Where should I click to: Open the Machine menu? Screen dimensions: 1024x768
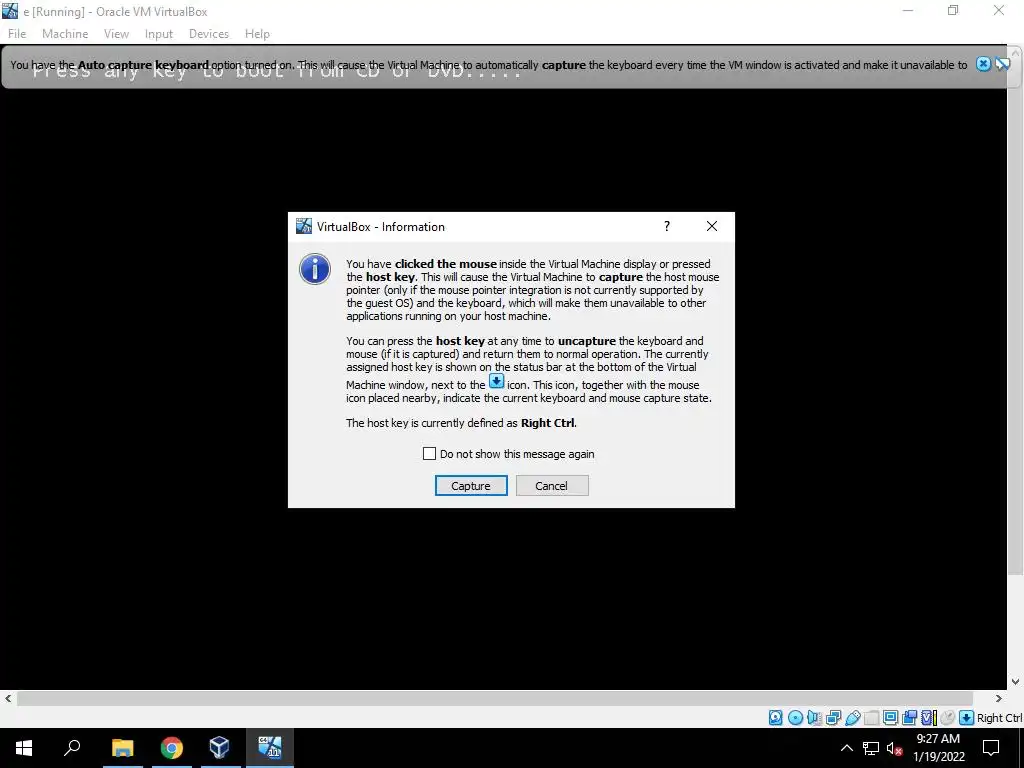click(x=65, y=34)
